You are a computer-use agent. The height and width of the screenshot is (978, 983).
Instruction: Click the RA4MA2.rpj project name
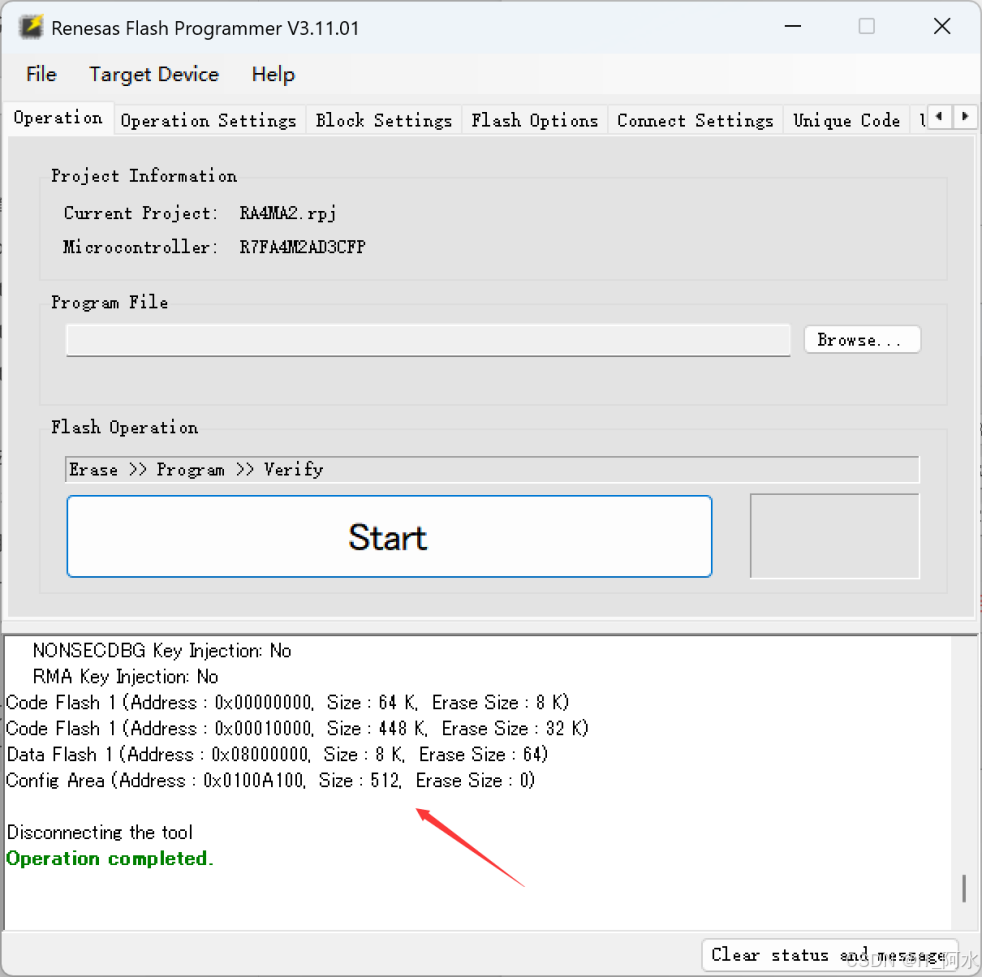pyautogui.click(x=288, y=213)
